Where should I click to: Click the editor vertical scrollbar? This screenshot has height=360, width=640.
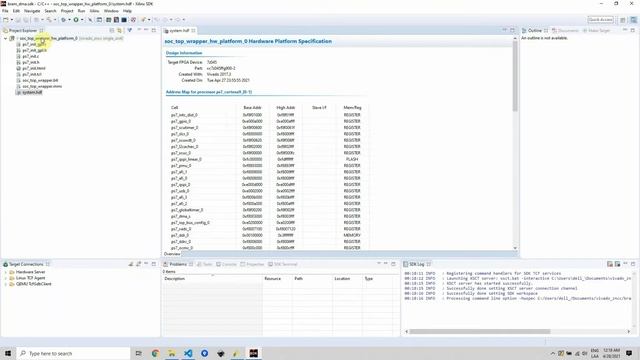click(x=515, y=76)
